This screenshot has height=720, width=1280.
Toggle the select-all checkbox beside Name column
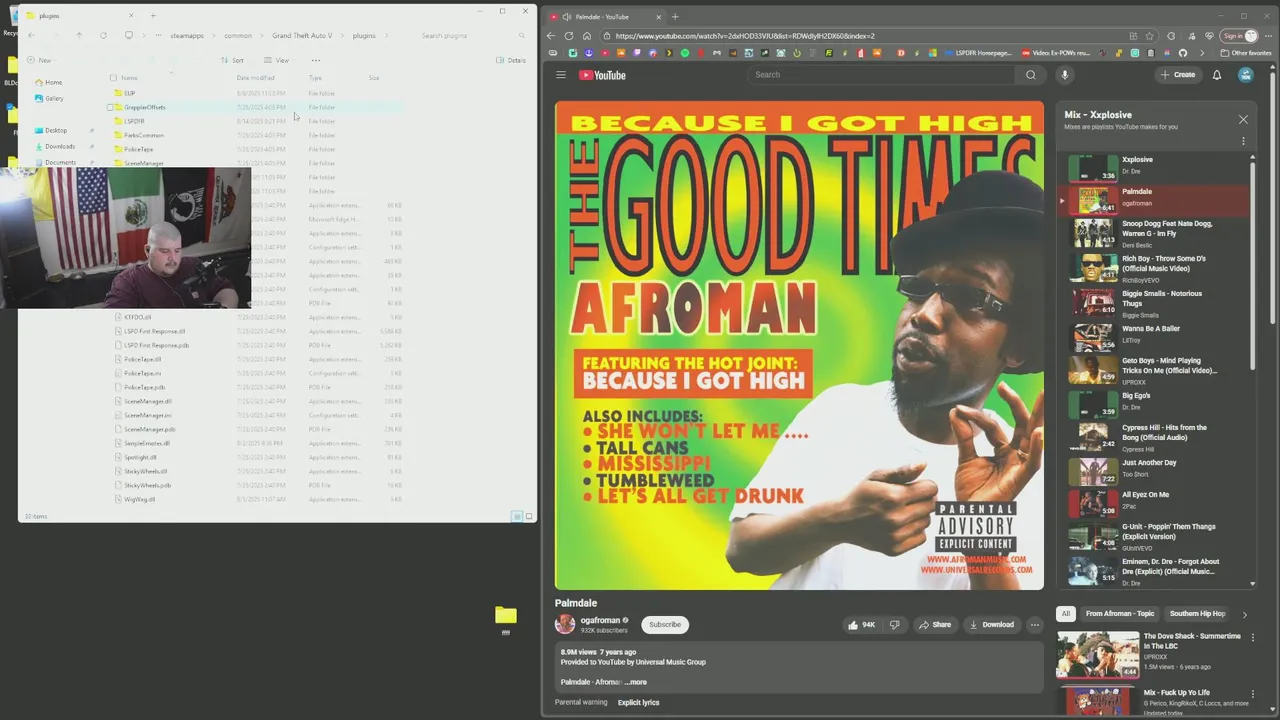coord(113,77)
